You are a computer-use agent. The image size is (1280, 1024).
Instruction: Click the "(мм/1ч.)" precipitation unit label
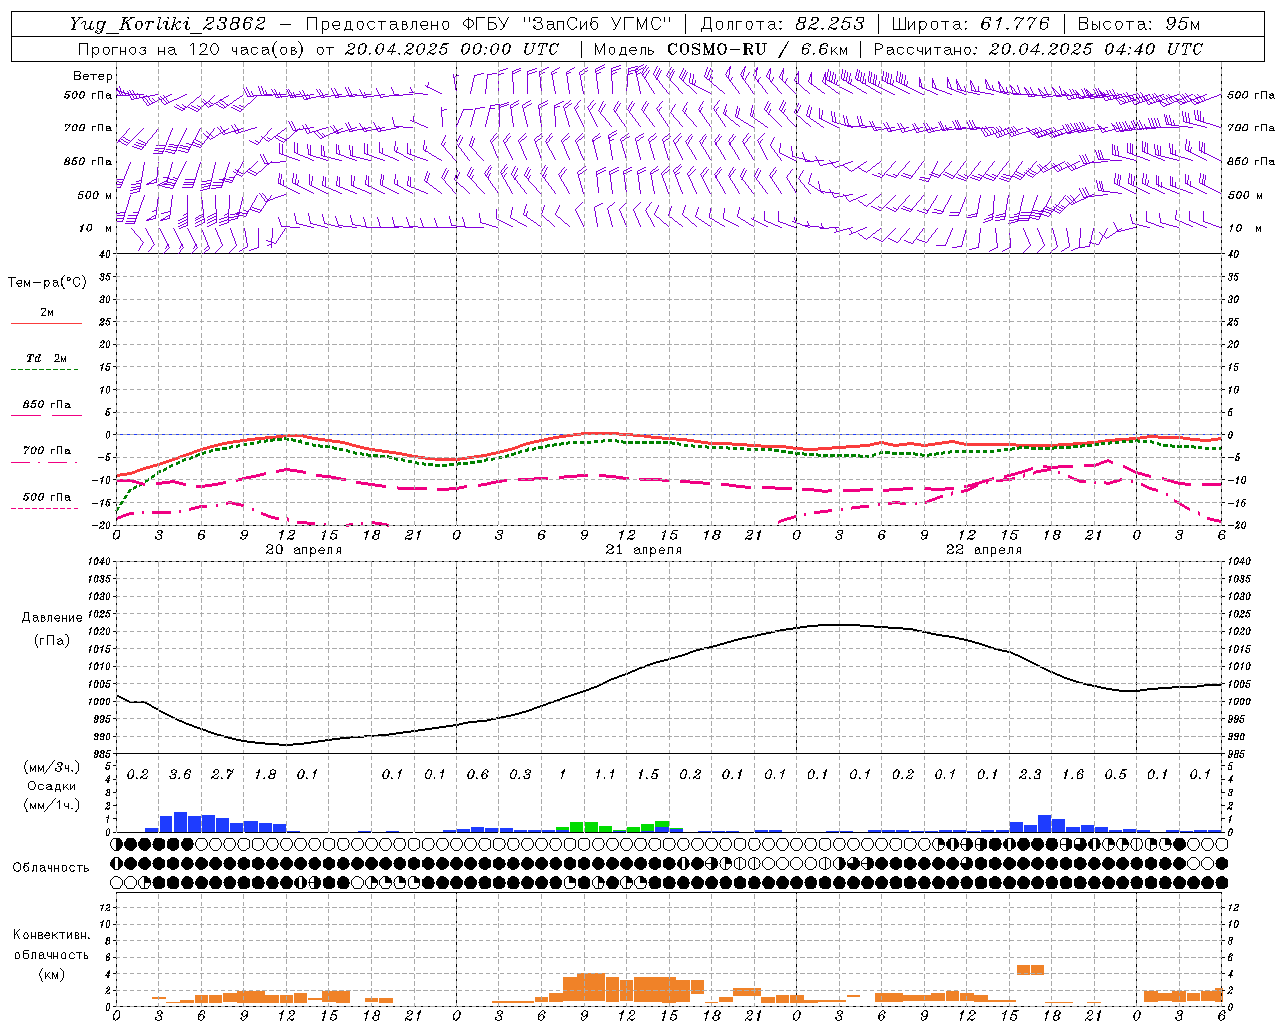point(51,805)
